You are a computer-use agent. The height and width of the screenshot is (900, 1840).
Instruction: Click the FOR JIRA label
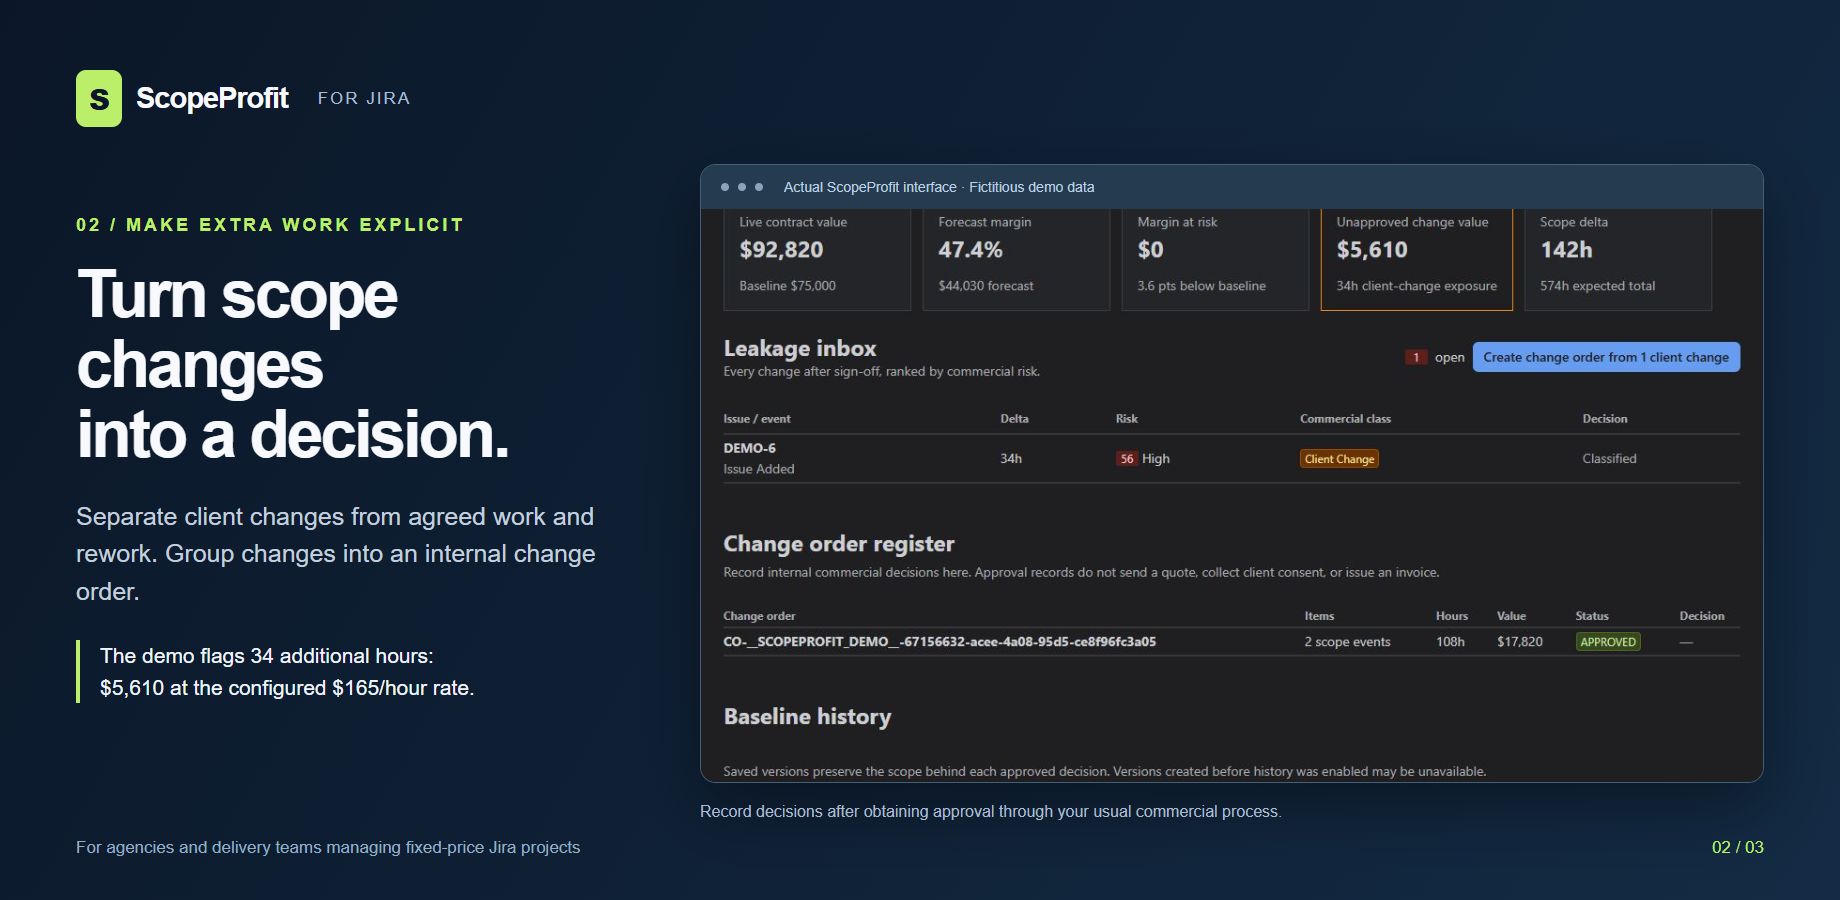(x=364, y=98)
